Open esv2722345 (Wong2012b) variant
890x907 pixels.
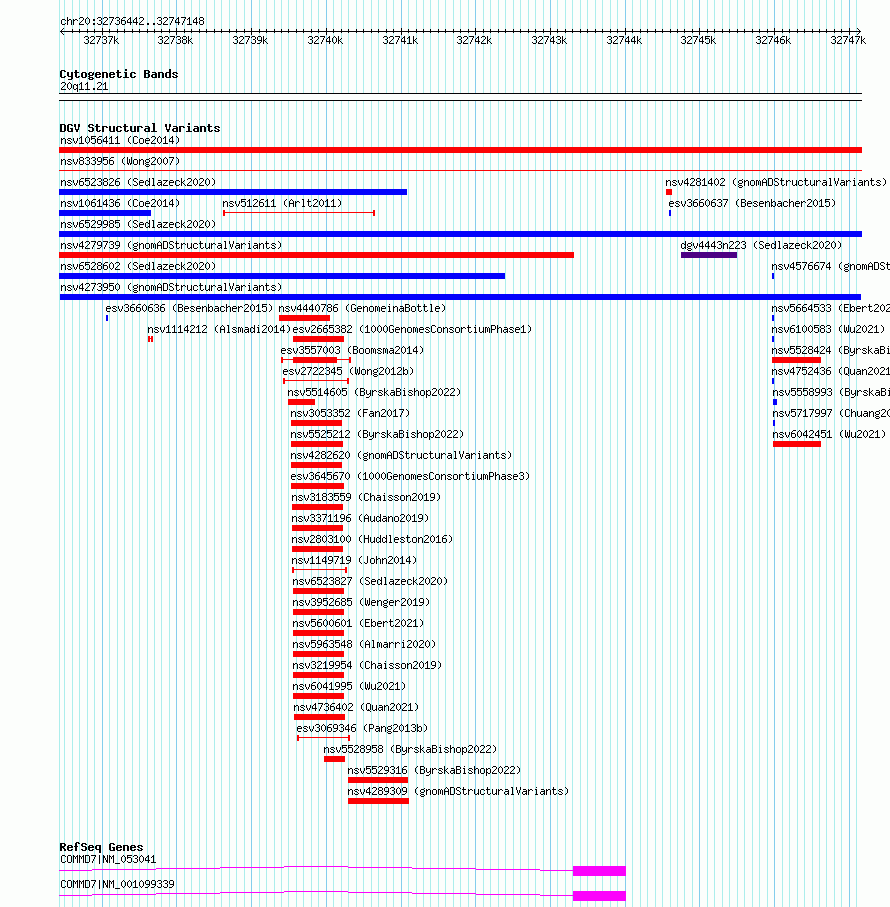pos(348,371)
